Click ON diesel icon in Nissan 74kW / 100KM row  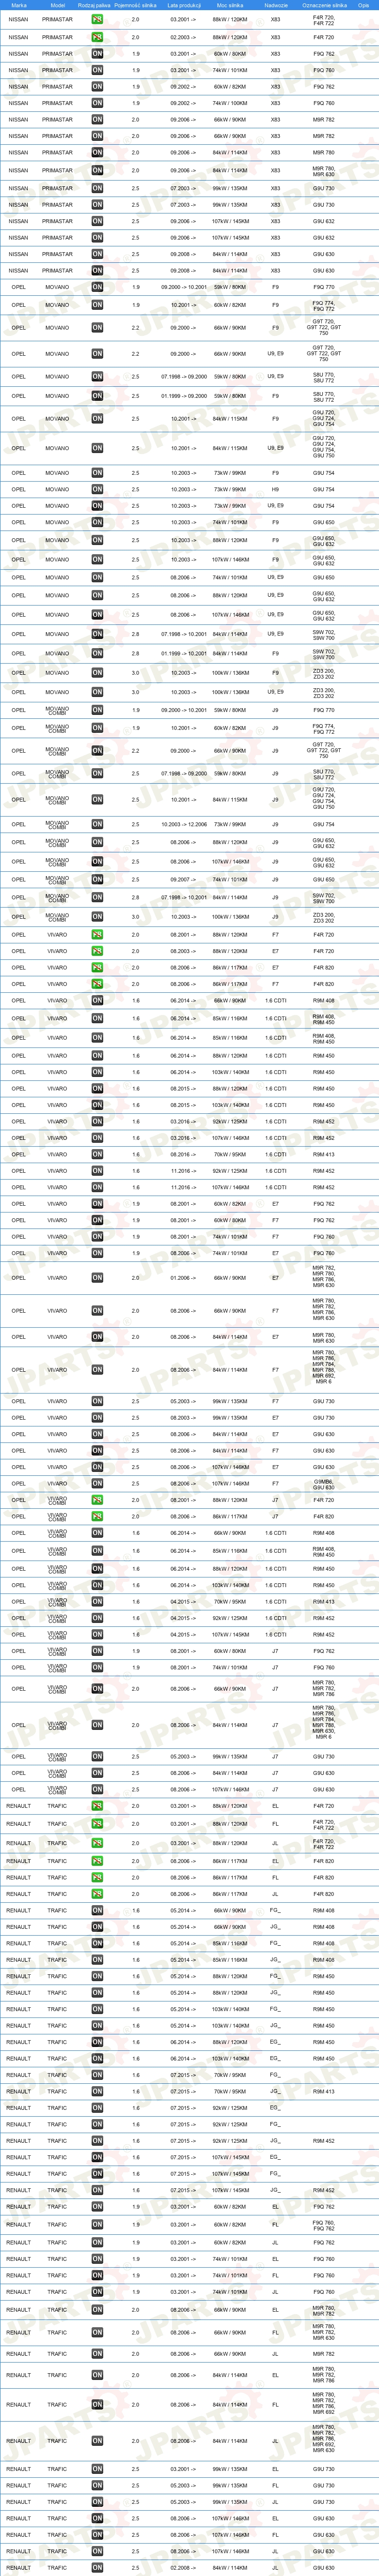pos(97,103)
